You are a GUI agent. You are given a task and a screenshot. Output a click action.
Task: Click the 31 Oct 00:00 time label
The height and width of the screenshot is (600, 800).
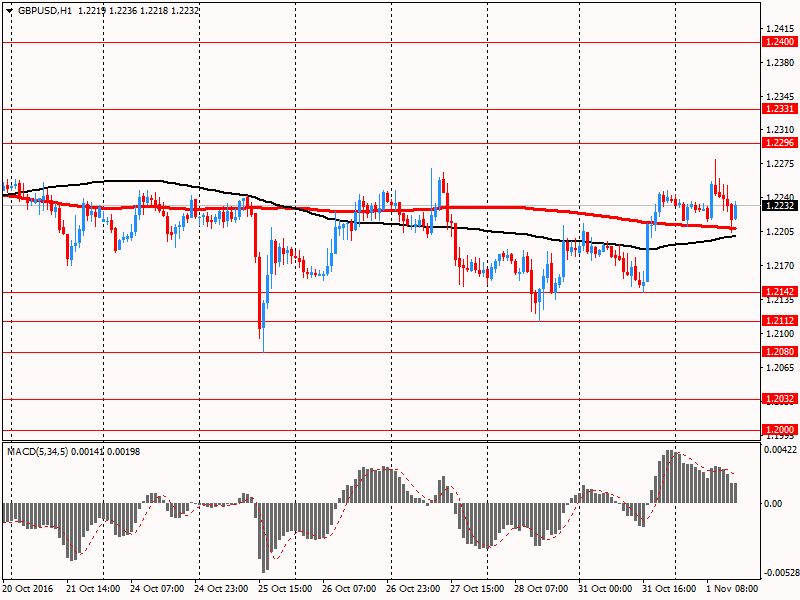point(605,589)
